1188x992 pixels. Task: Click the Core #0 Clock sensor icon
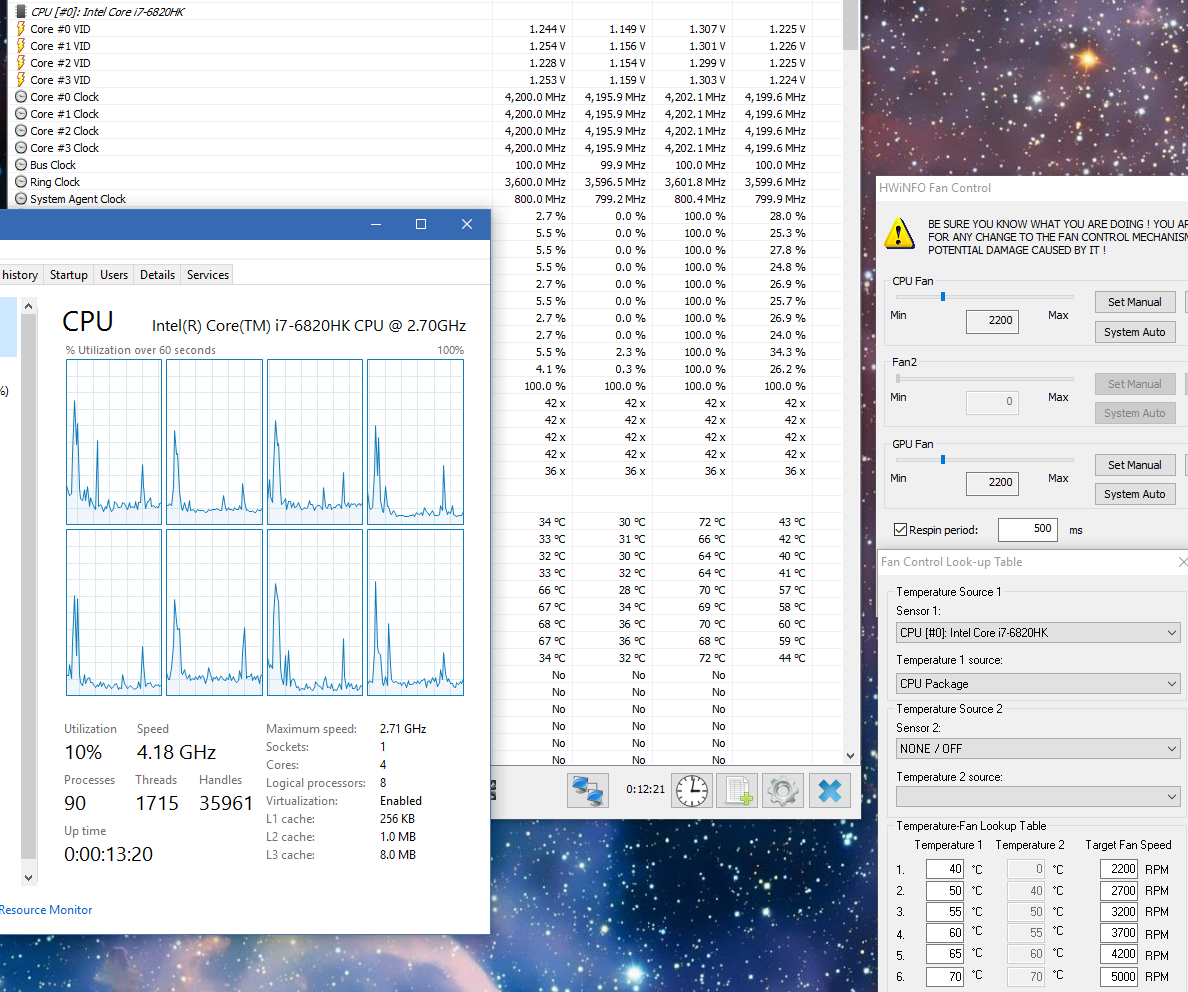tap(21, 97)
